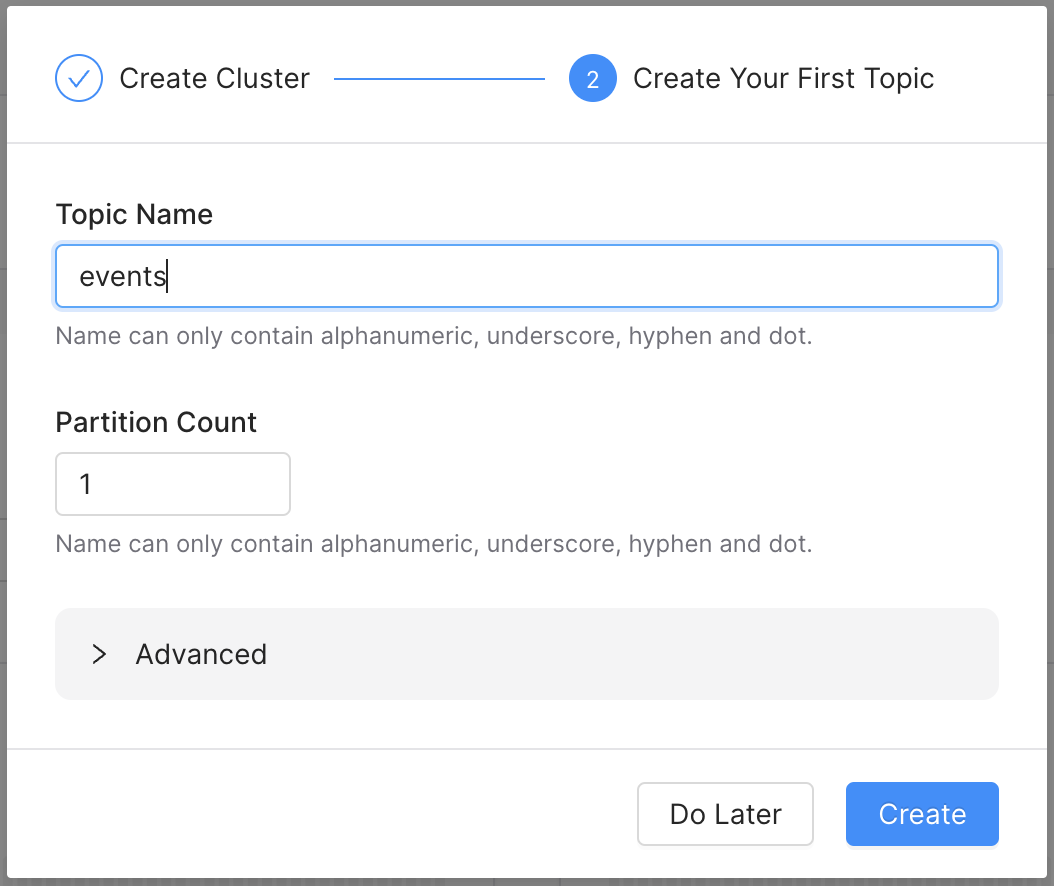
Task: Click the Topic Name field label
Action: point(134,214)
